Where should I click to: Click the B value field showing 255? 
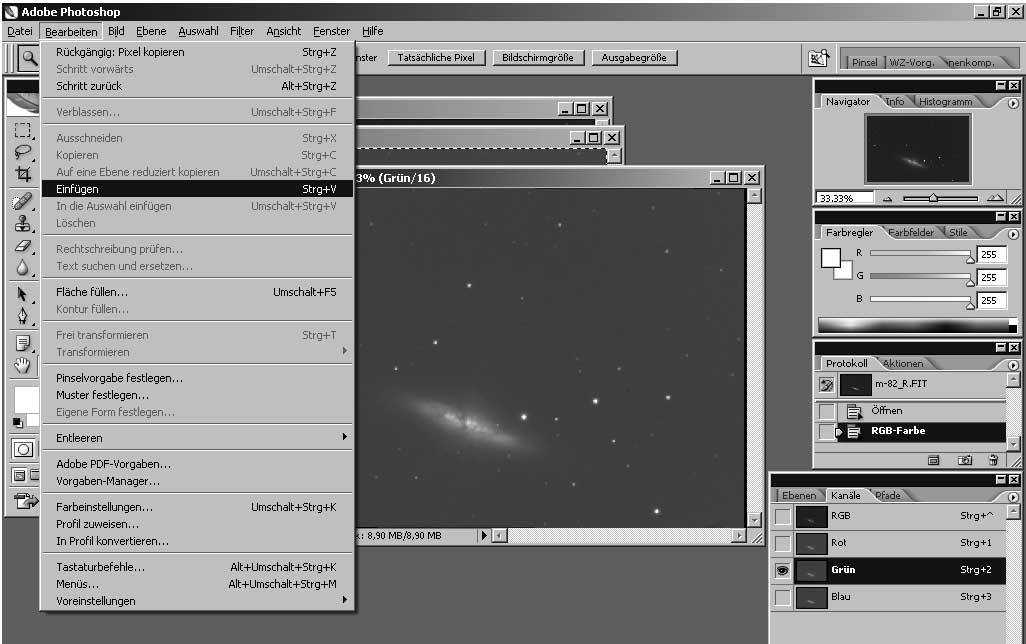(991, 300)
